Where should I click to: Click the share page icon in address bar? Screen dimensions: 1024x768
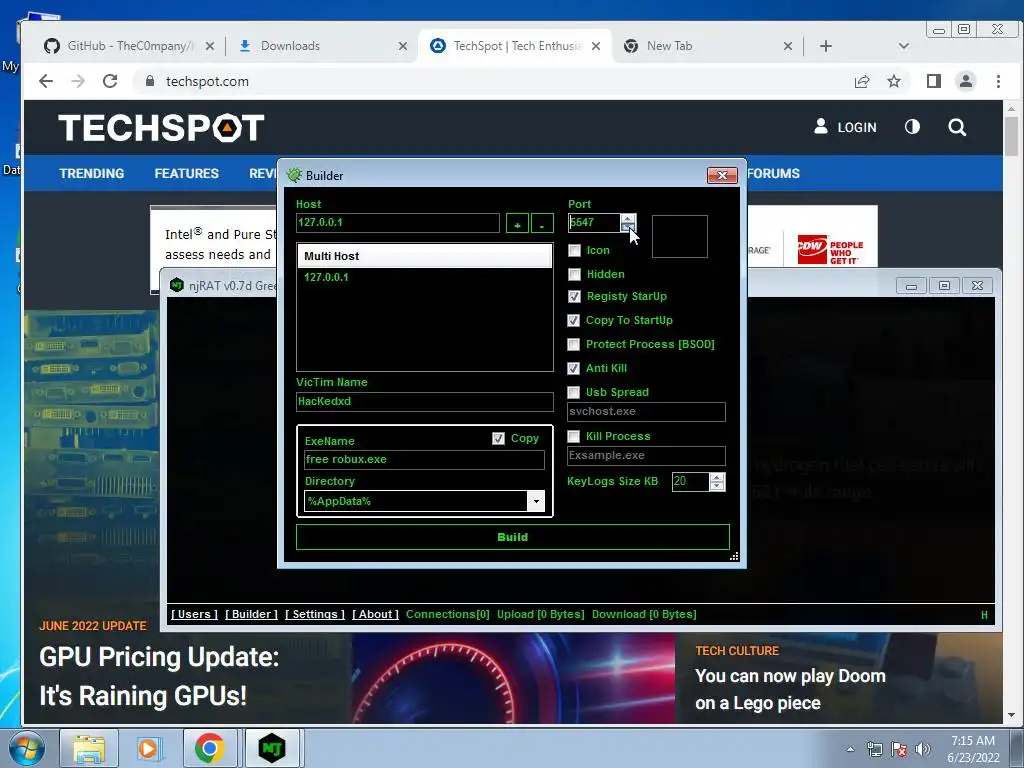click(861, 81)
